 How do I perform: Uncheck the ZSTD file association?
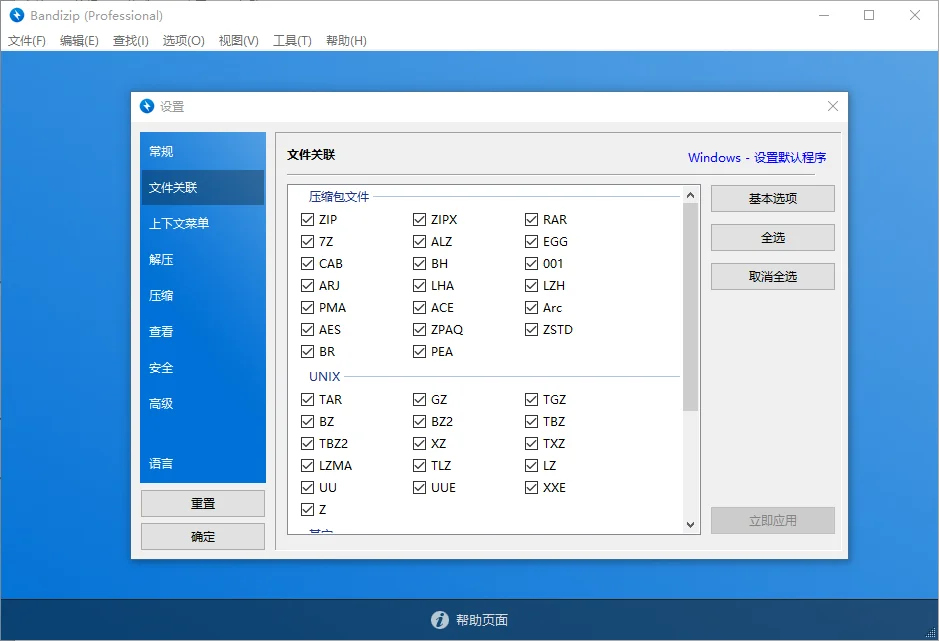[530, 329]
